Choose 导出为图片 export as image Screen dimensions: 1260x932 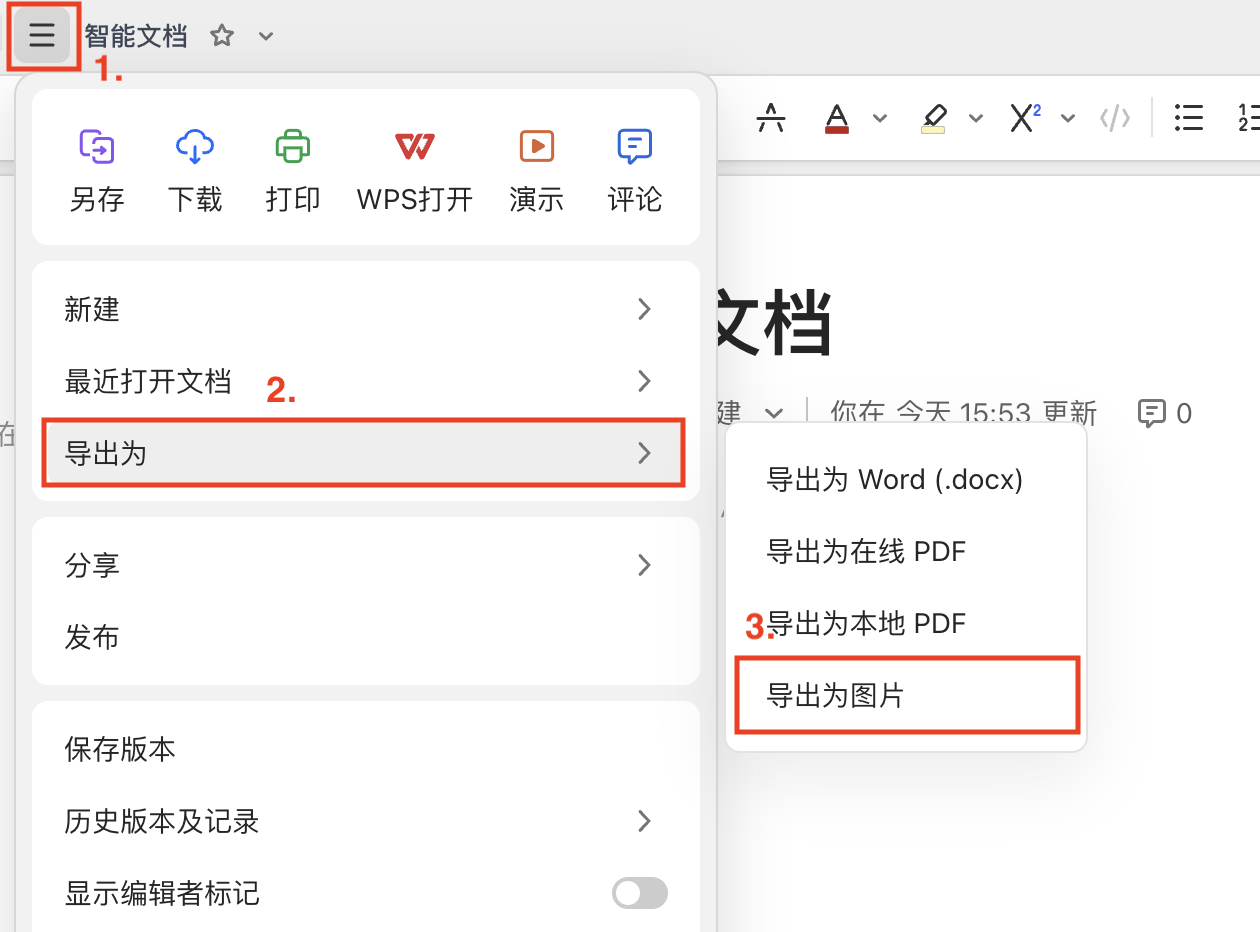(906, 695)
